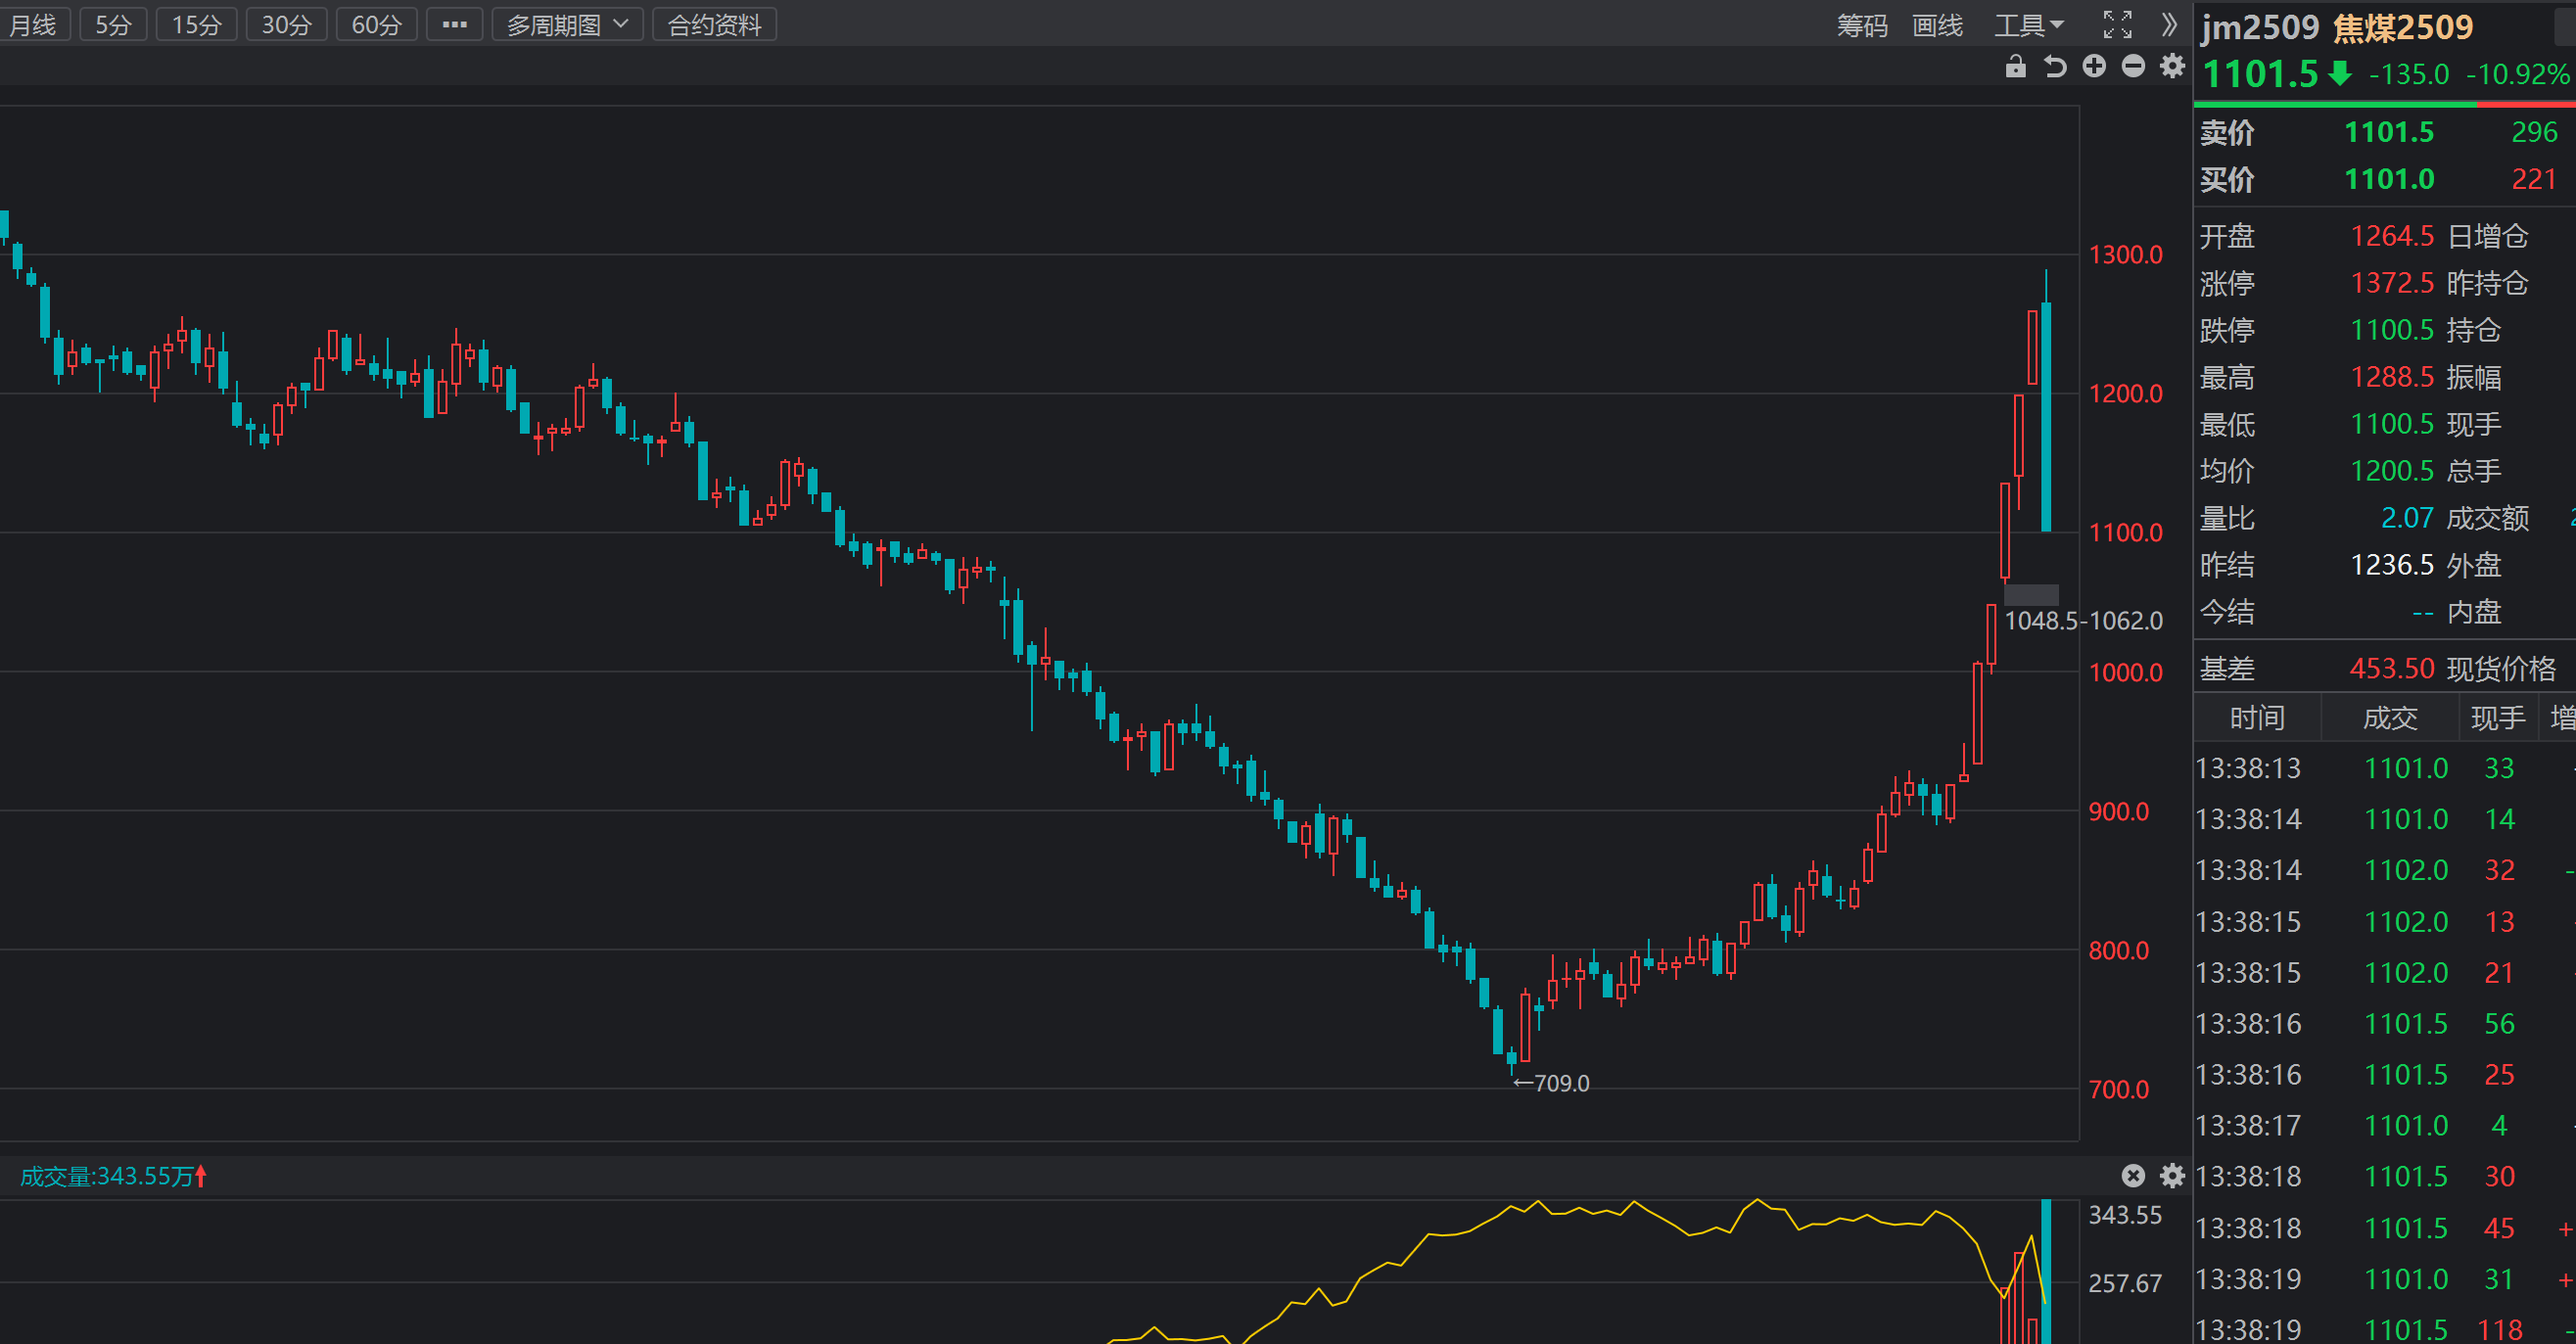Select the 15分 period tab
Image resolution: width=2576 pixels, height=1344 pixels.
(x=196, y=25)
